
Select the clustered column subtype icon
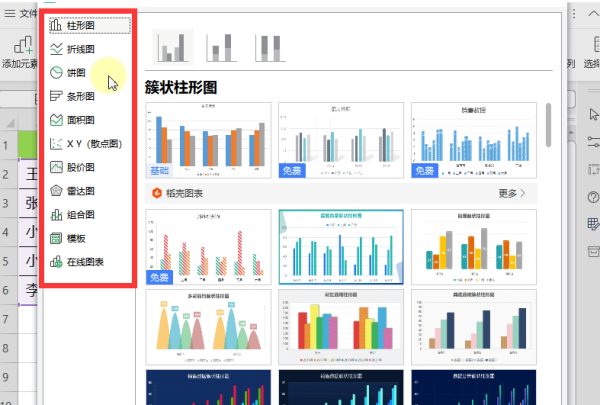pos(173,47)
